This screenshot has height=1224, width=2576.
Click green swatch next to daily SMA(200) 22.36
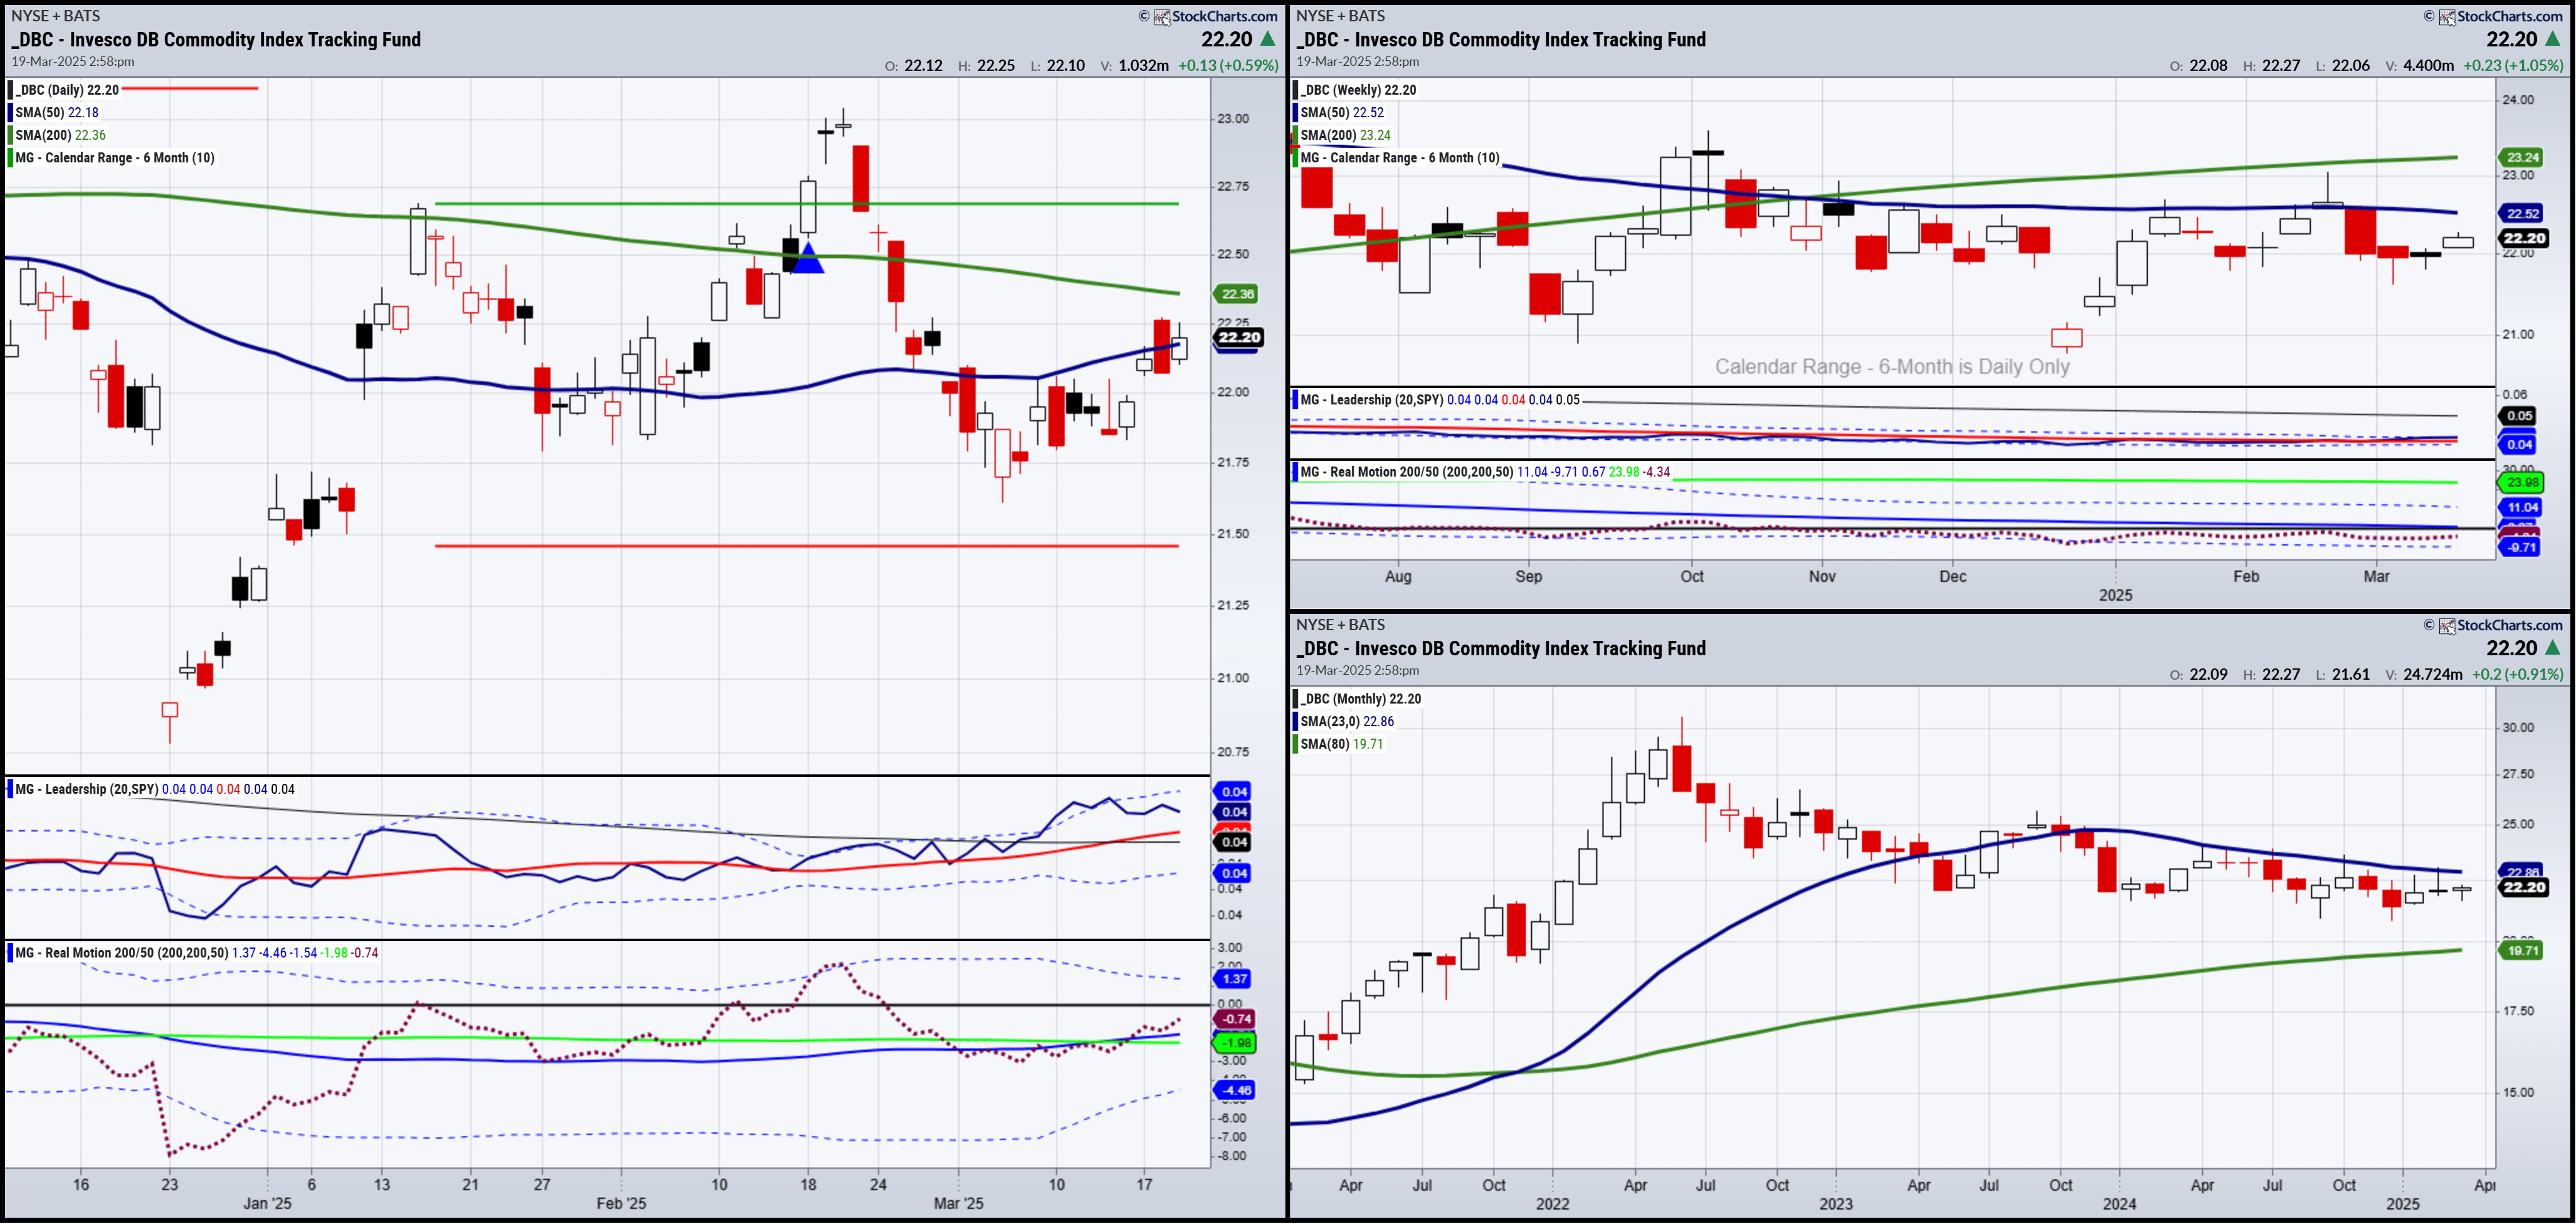[x=11, y=135]
